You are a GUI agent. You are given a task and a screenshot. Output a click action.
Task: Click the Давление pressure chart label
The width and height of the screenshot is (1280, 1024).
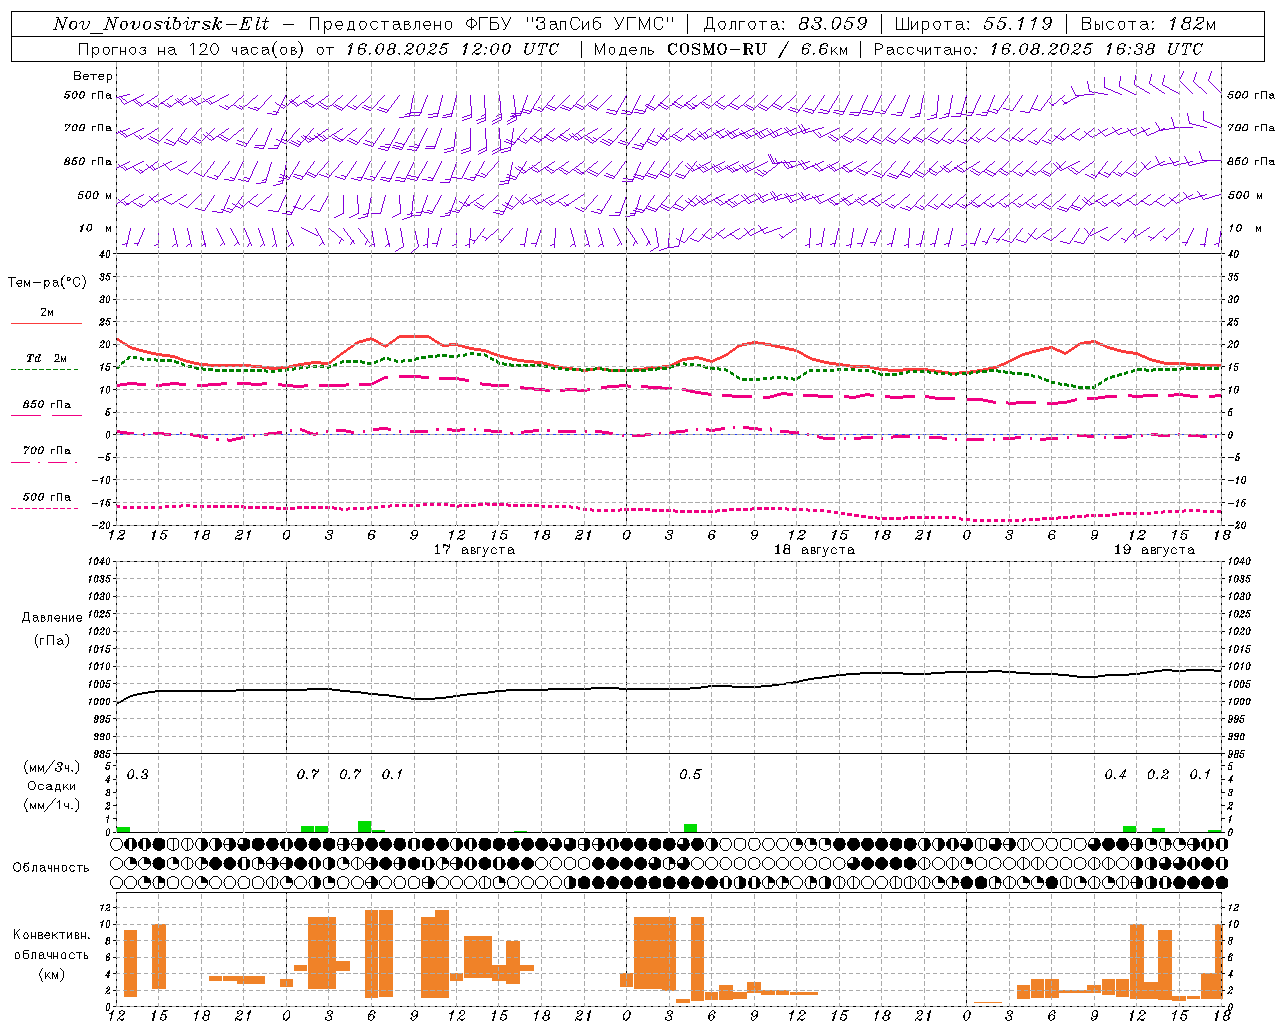pyautogui.click(x=52, y=618)
